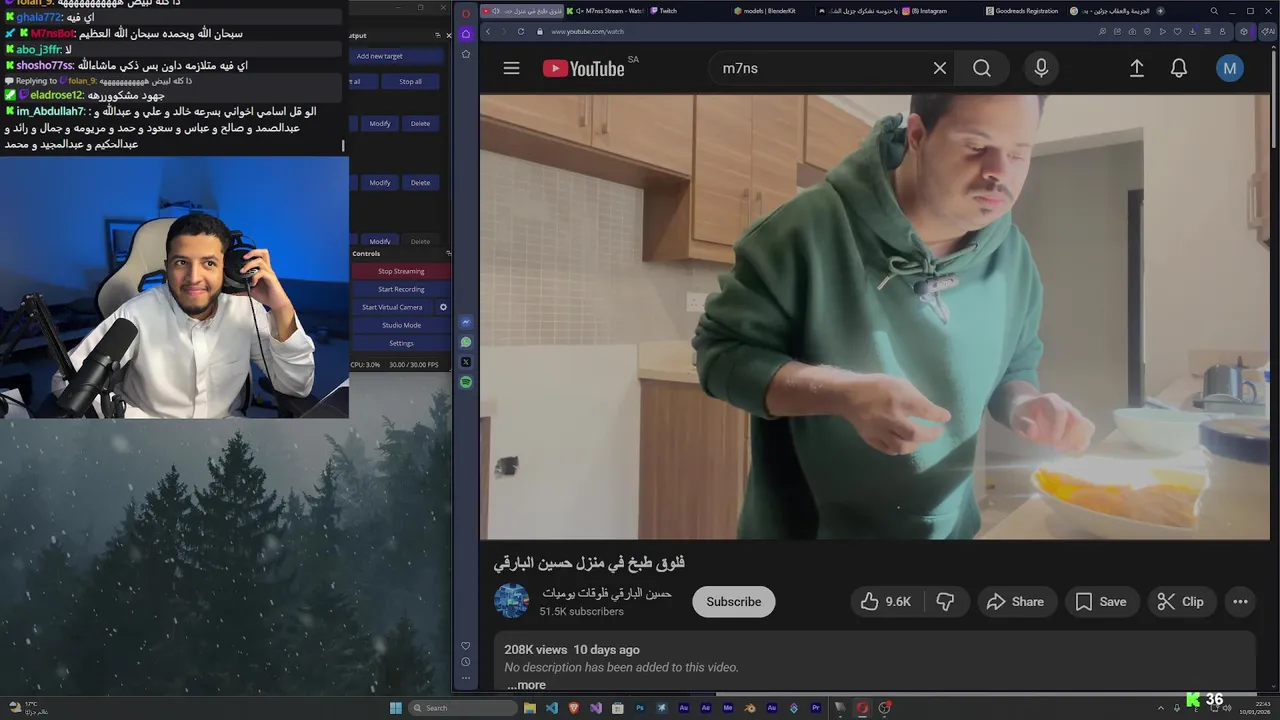Open the Opera sidebar bookmarks star icon
Image resolution: width=1280 pixels, height=720 pixels.
tap(466, 54)
